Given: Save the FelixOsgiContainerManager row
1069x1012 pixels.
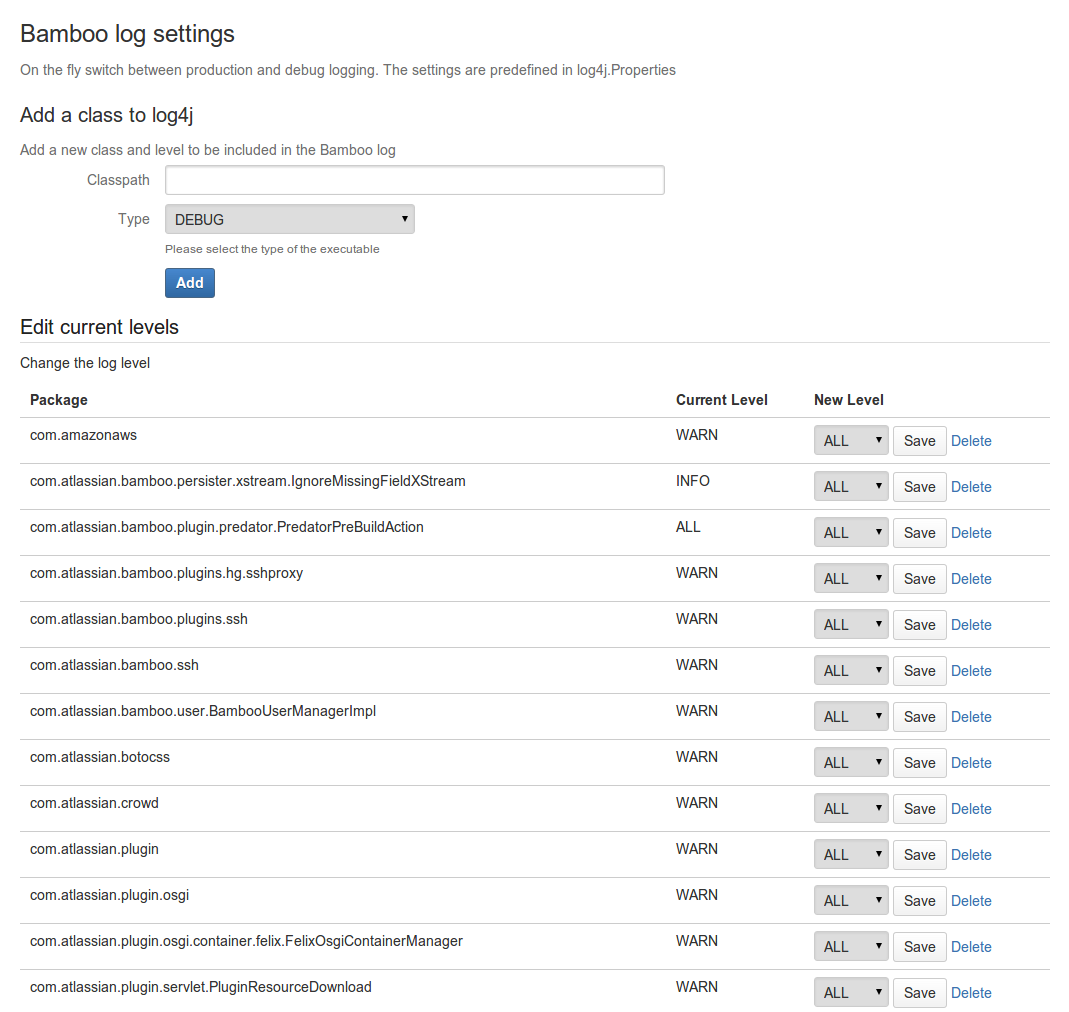Looking at the screenshot, I should click(920, 947).
